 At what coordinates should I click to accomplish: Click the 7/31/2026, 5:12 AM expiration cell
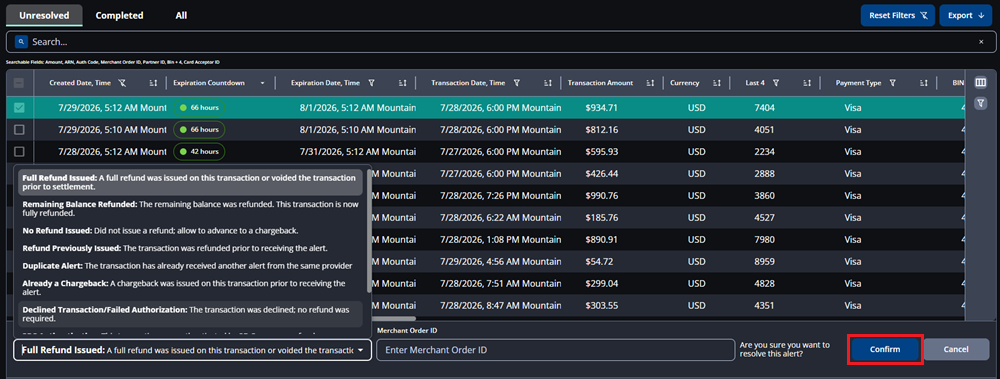click(358, 152)
